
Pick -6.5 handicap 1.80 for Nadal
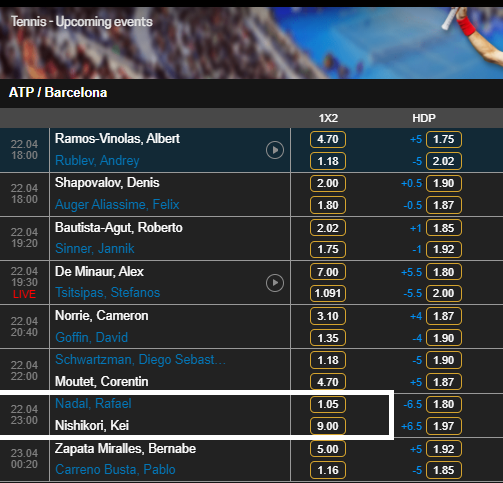pyautogui.click(x=444, y=404)
